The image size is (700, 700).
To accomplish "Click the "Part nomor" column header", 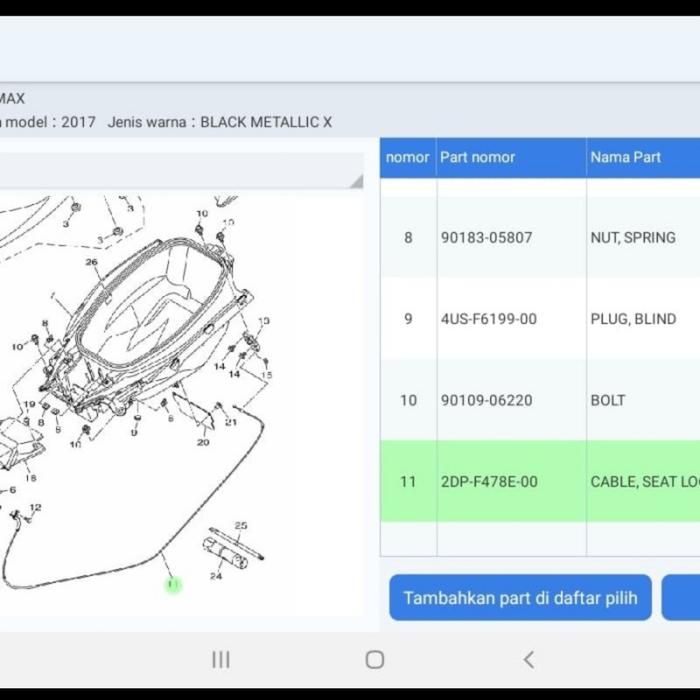I will (x=478, y=157).
